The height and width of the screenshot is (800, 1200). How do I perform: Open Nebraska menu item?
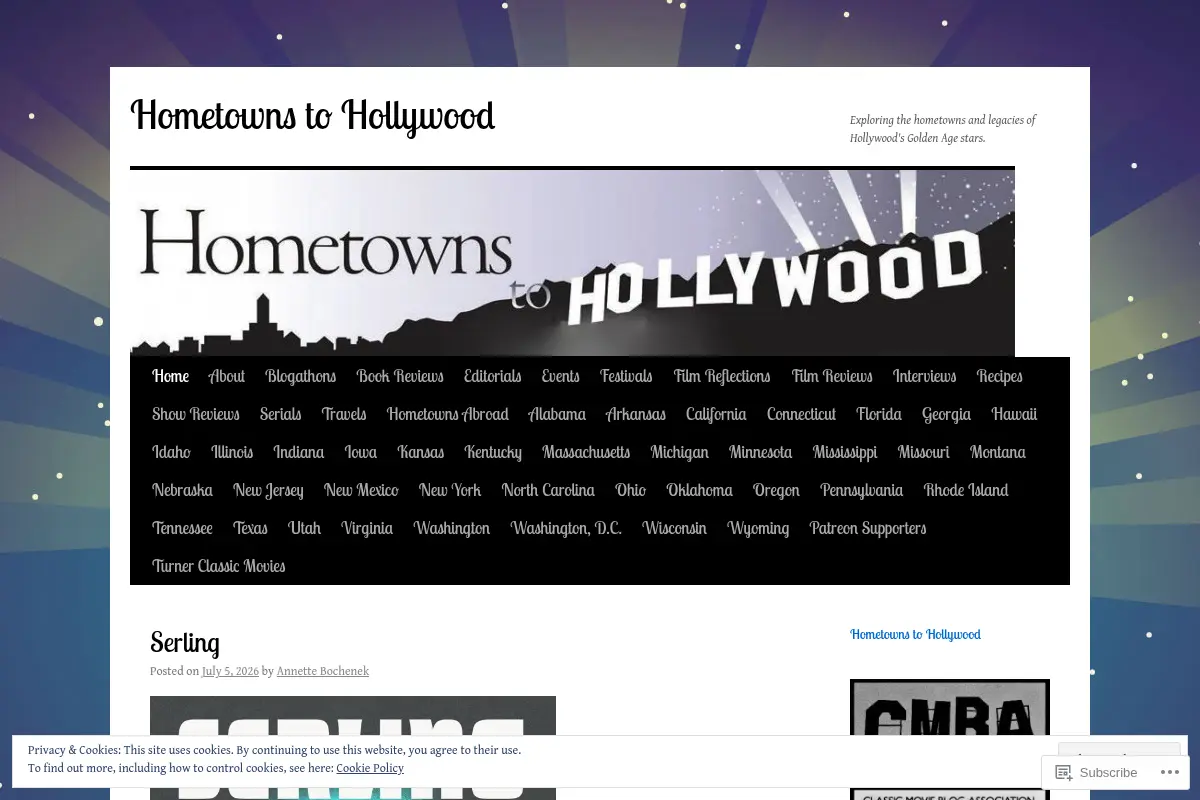click(x=182, y=490)
